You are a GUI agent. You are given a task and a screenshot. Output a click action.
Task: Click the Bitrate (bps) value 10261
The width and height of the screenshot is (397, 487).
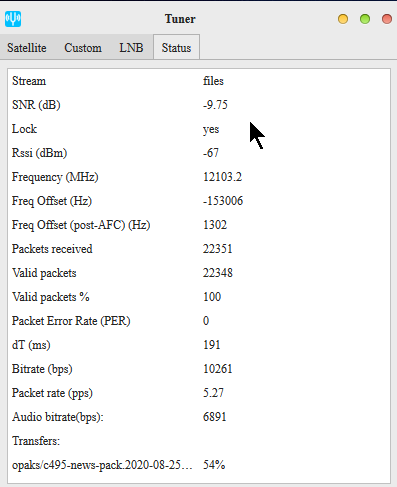(217, 369)
